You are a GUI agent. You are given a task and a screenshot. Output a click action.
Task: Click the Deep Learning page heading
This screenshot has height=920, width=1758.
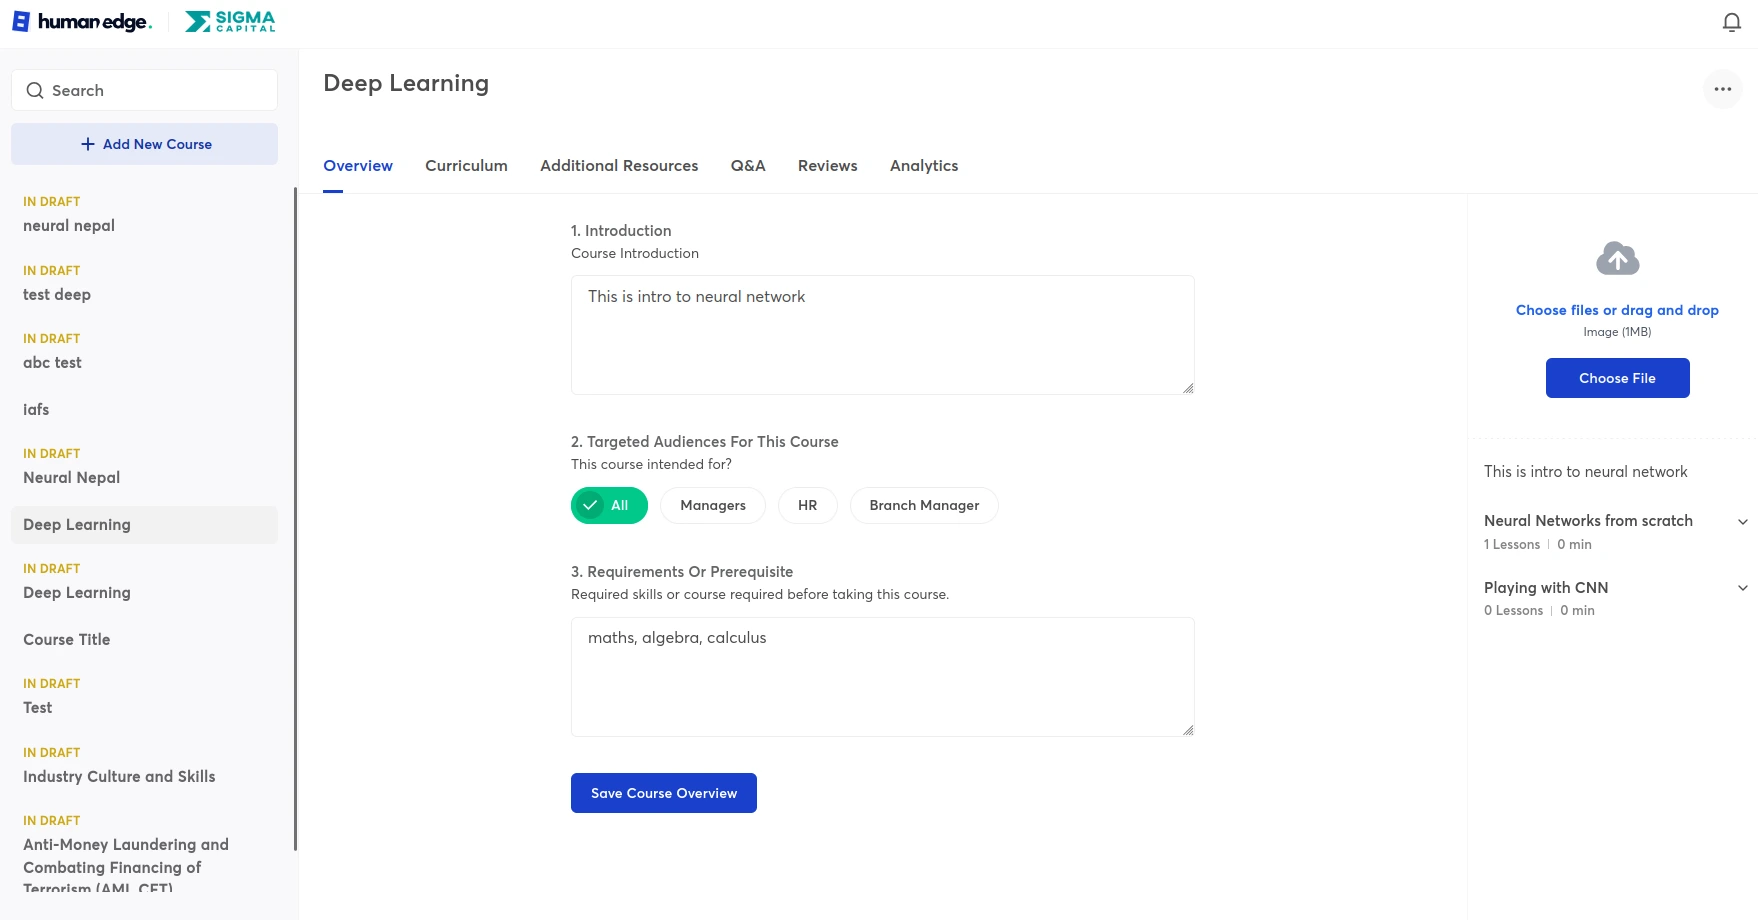(x=406, y=83)
